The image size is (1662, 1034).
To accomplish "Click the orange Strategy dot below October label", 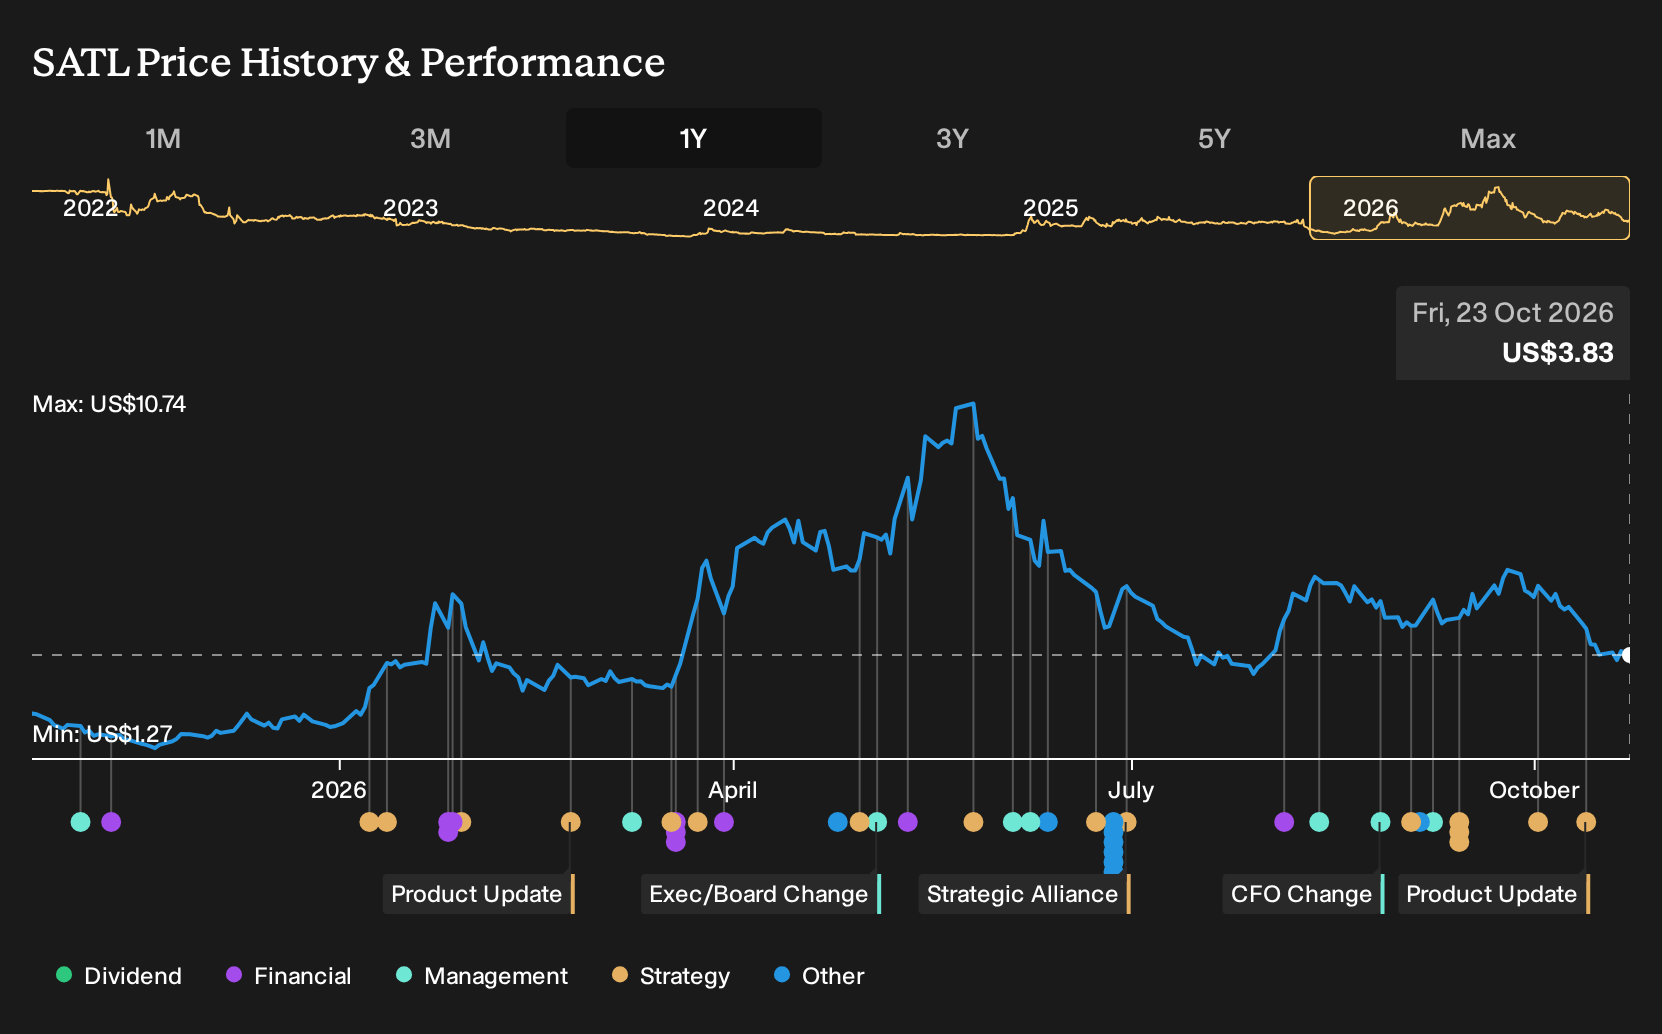I will click(x=1538, y=822).
